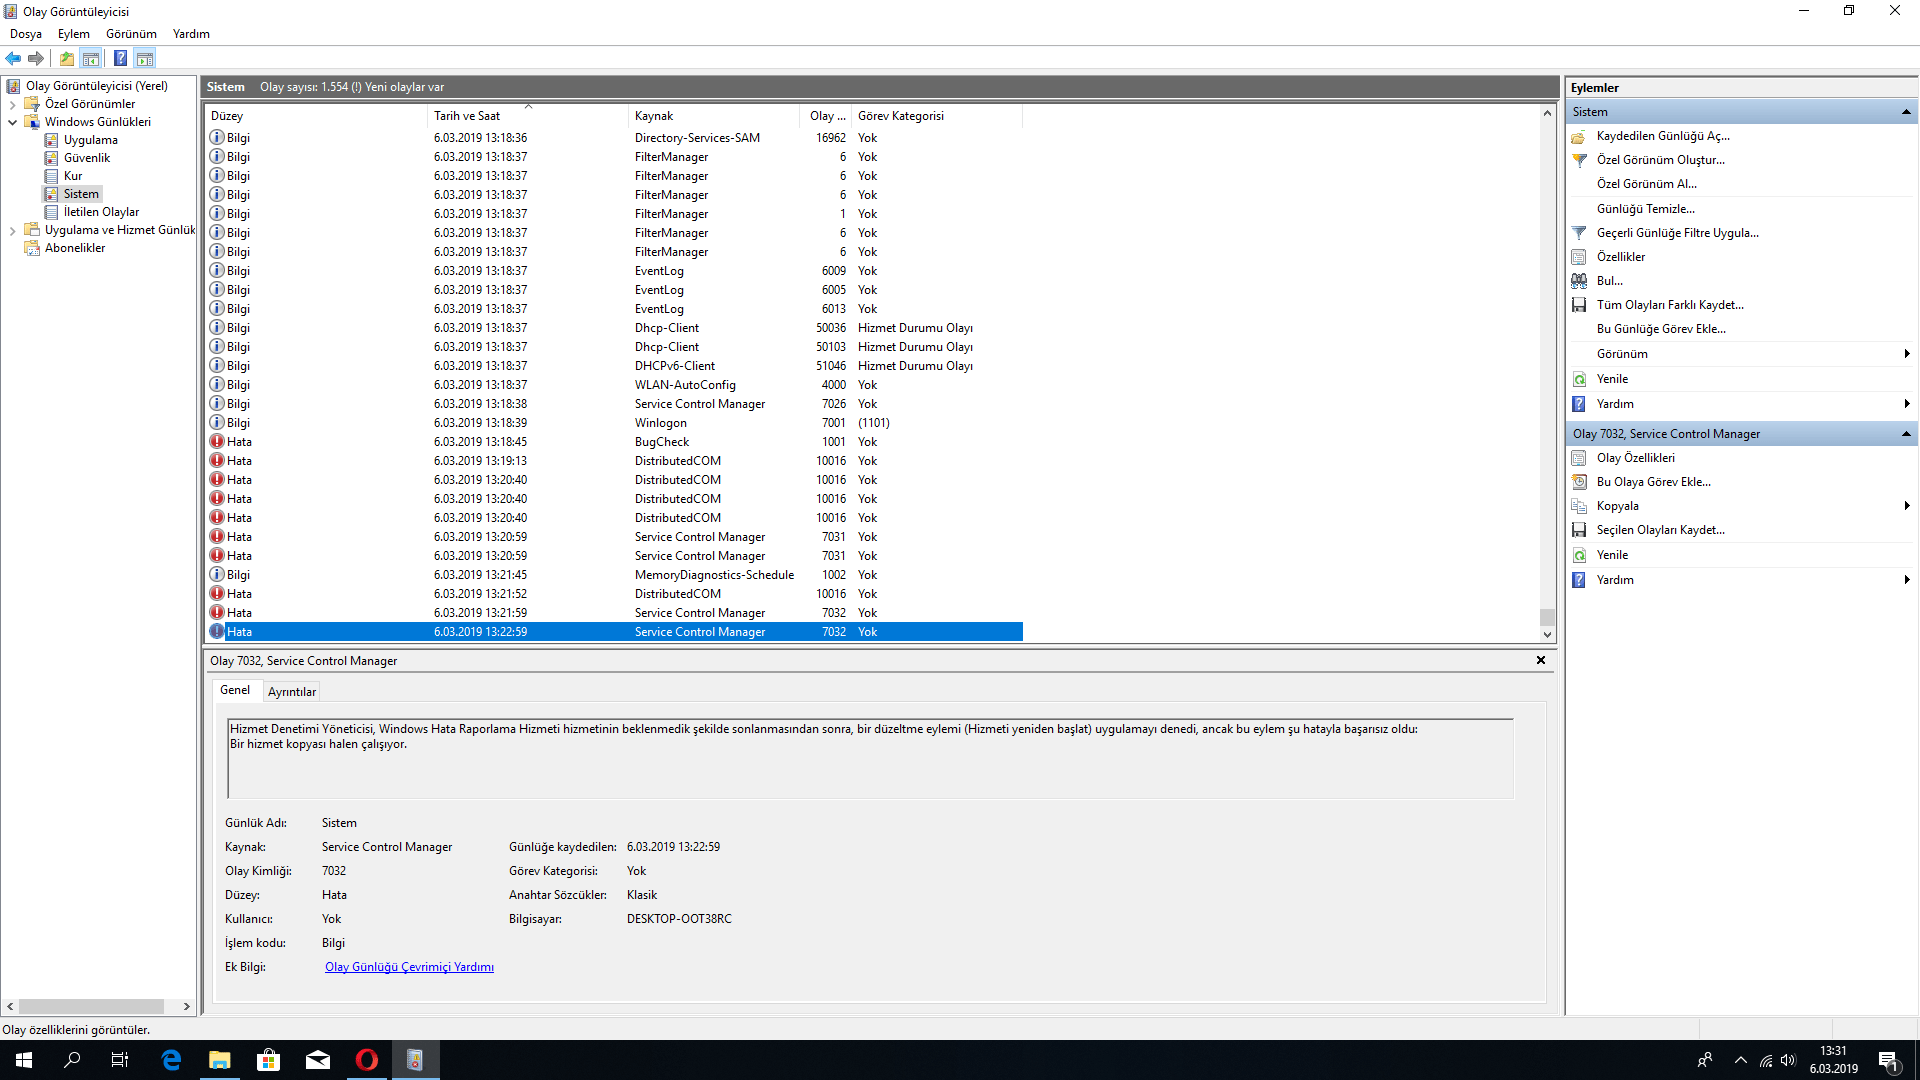Open Olay Günlüğü Çevrimiçi Yardımı link

(409, 967)
